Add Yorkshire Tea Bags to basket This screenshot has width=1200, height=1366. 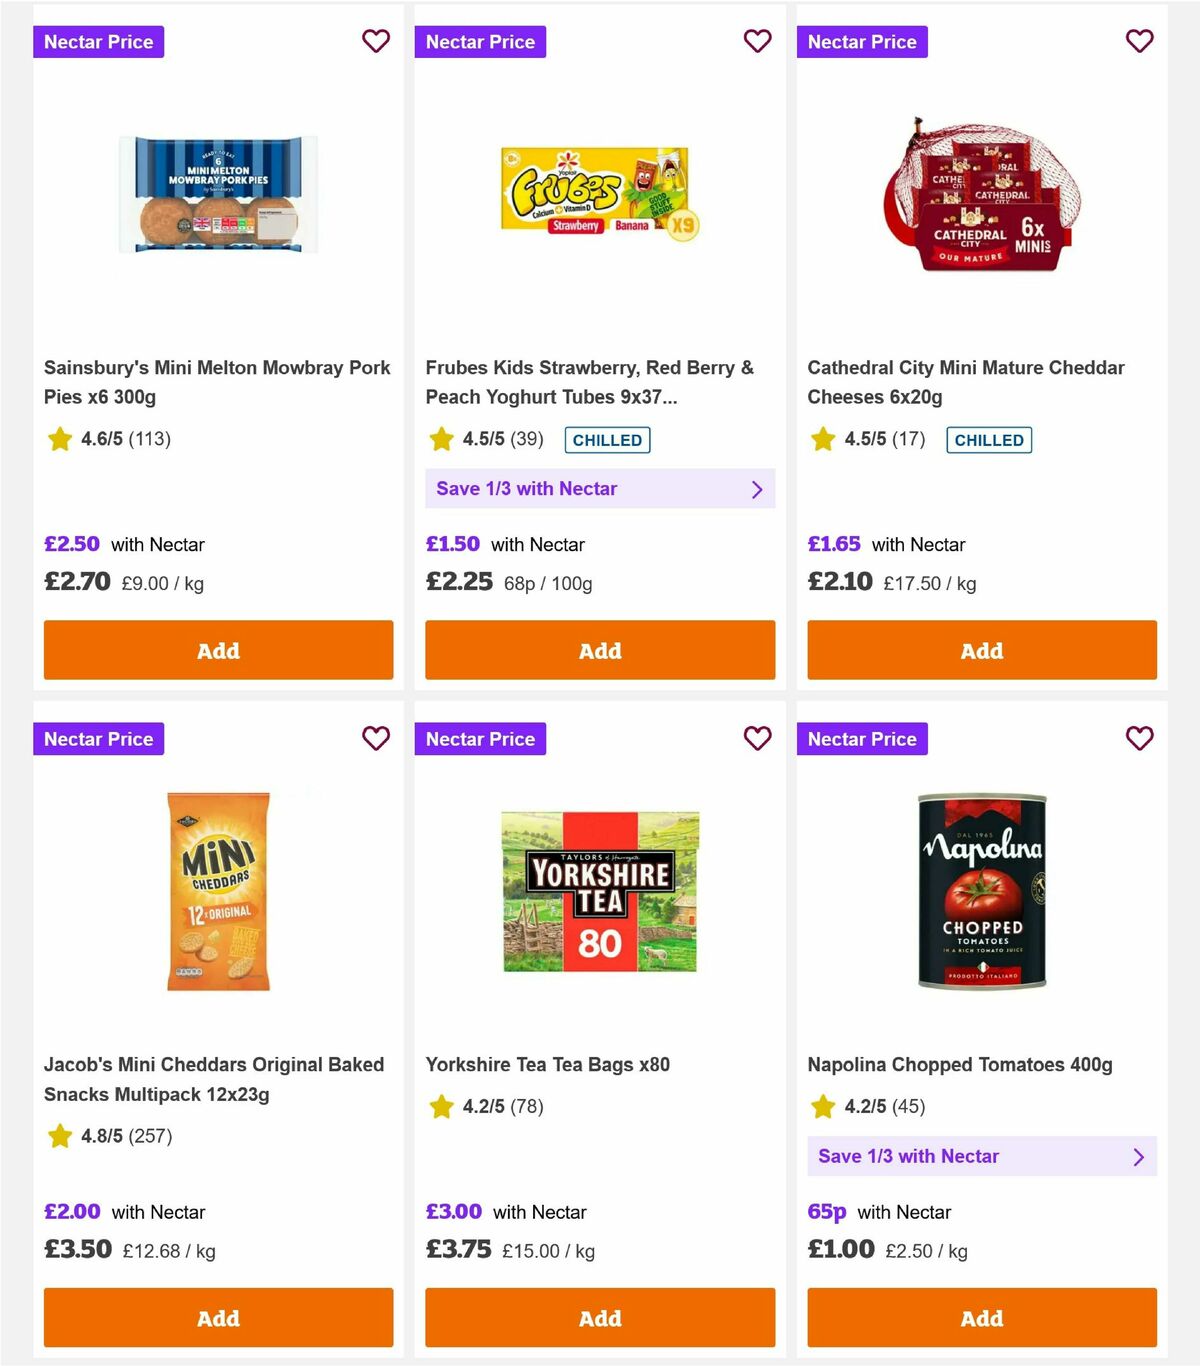coord(599,1318)
